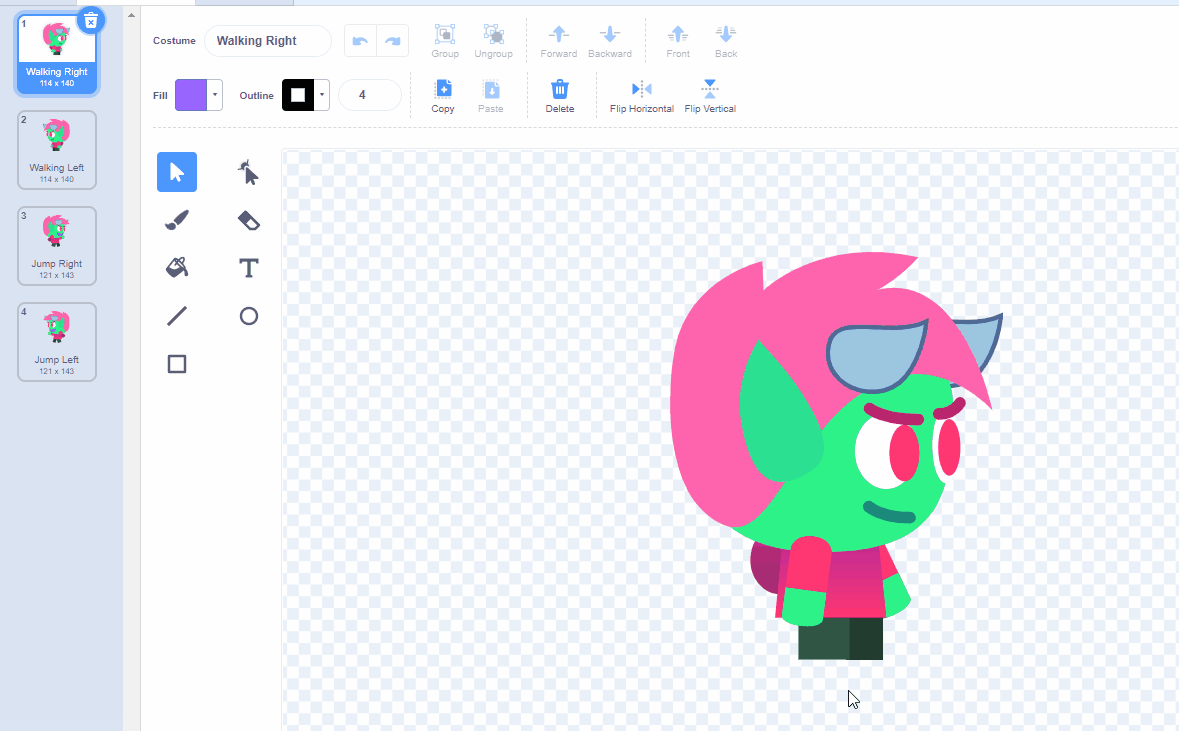Pick the Eraser tool
The image size is (1179, 731).
pos(248,220)
